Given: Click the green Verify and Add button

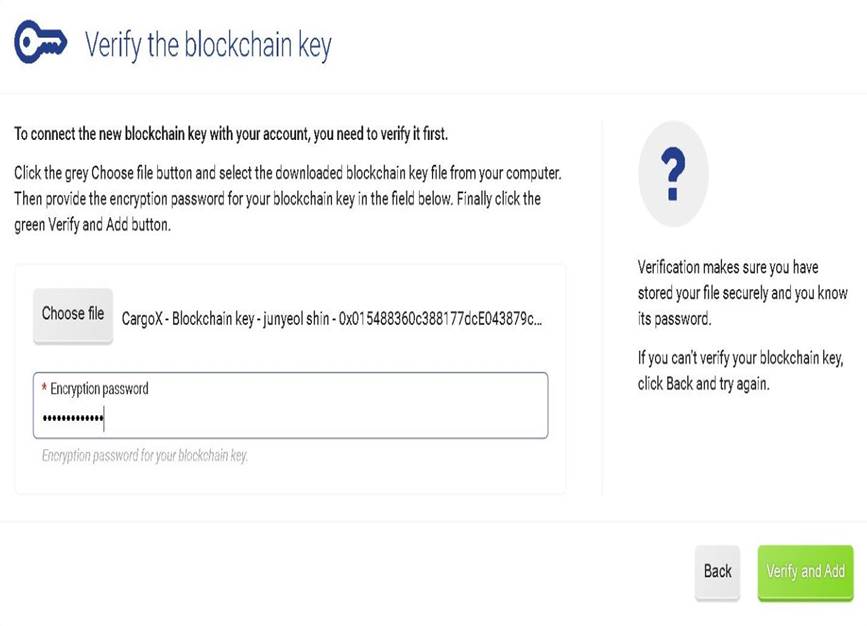Looking at the screenshot, I should tap(805, 572).
